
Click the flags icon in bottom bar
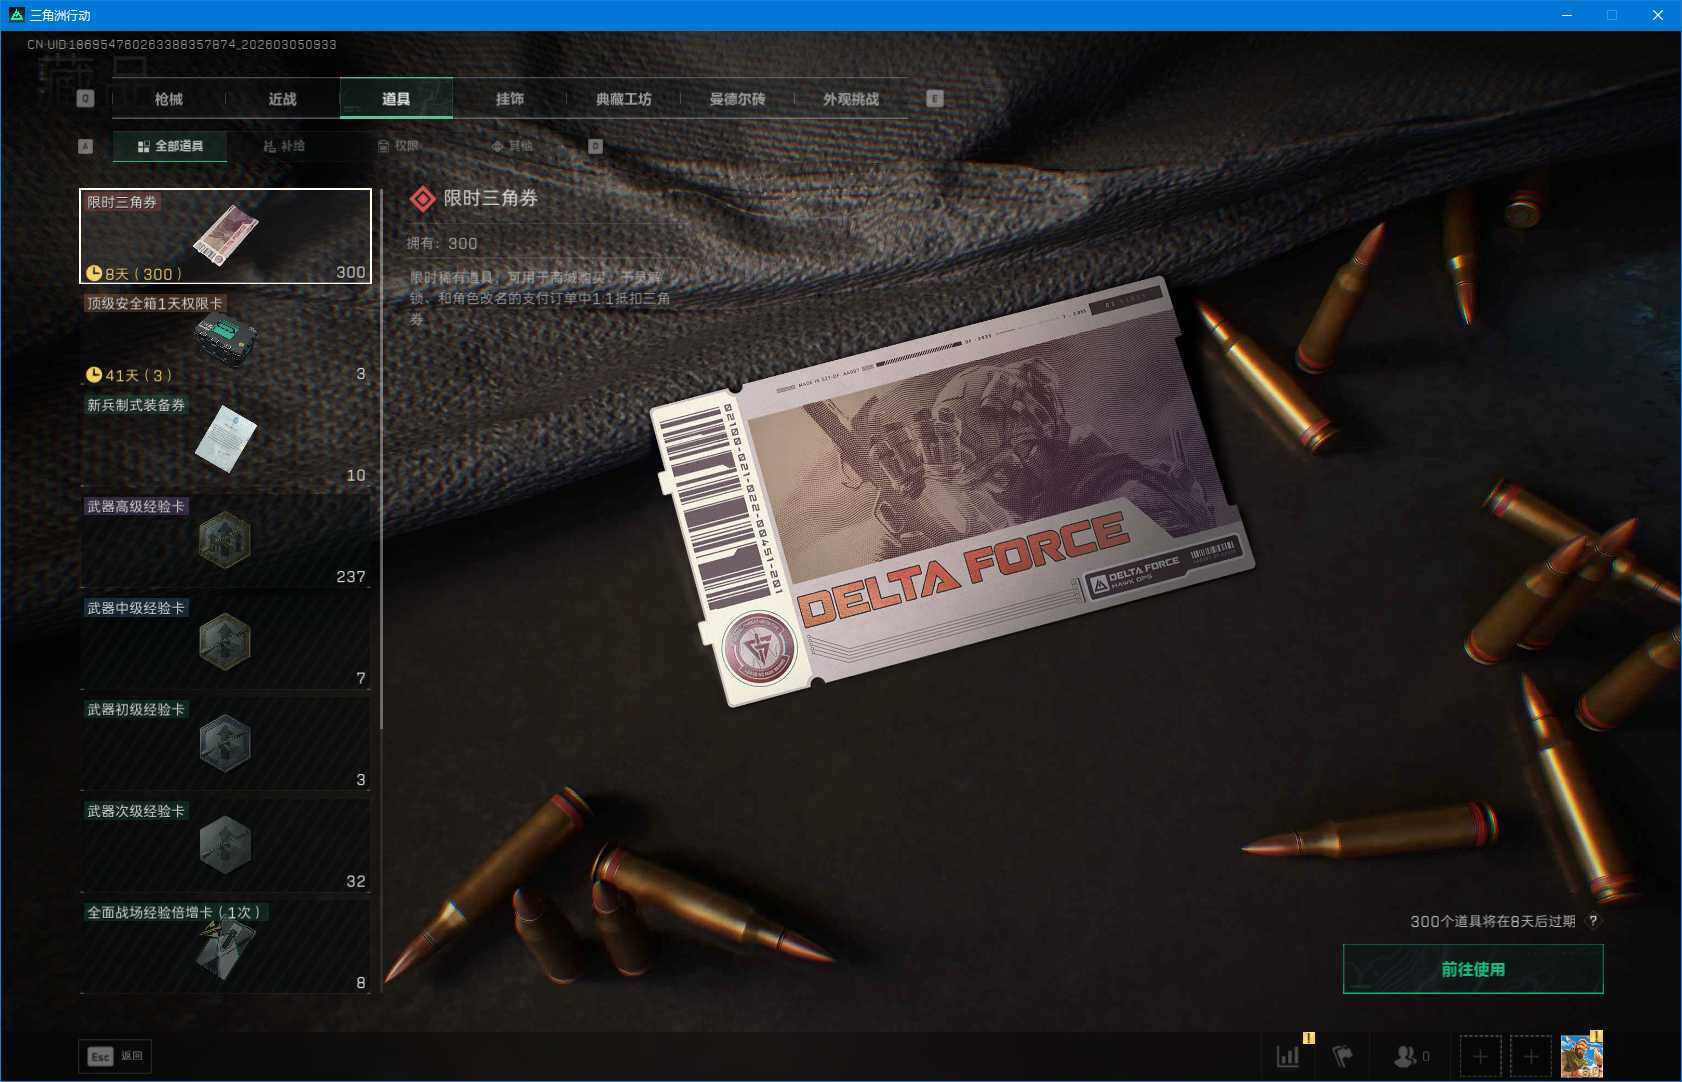(1342, 1056)
